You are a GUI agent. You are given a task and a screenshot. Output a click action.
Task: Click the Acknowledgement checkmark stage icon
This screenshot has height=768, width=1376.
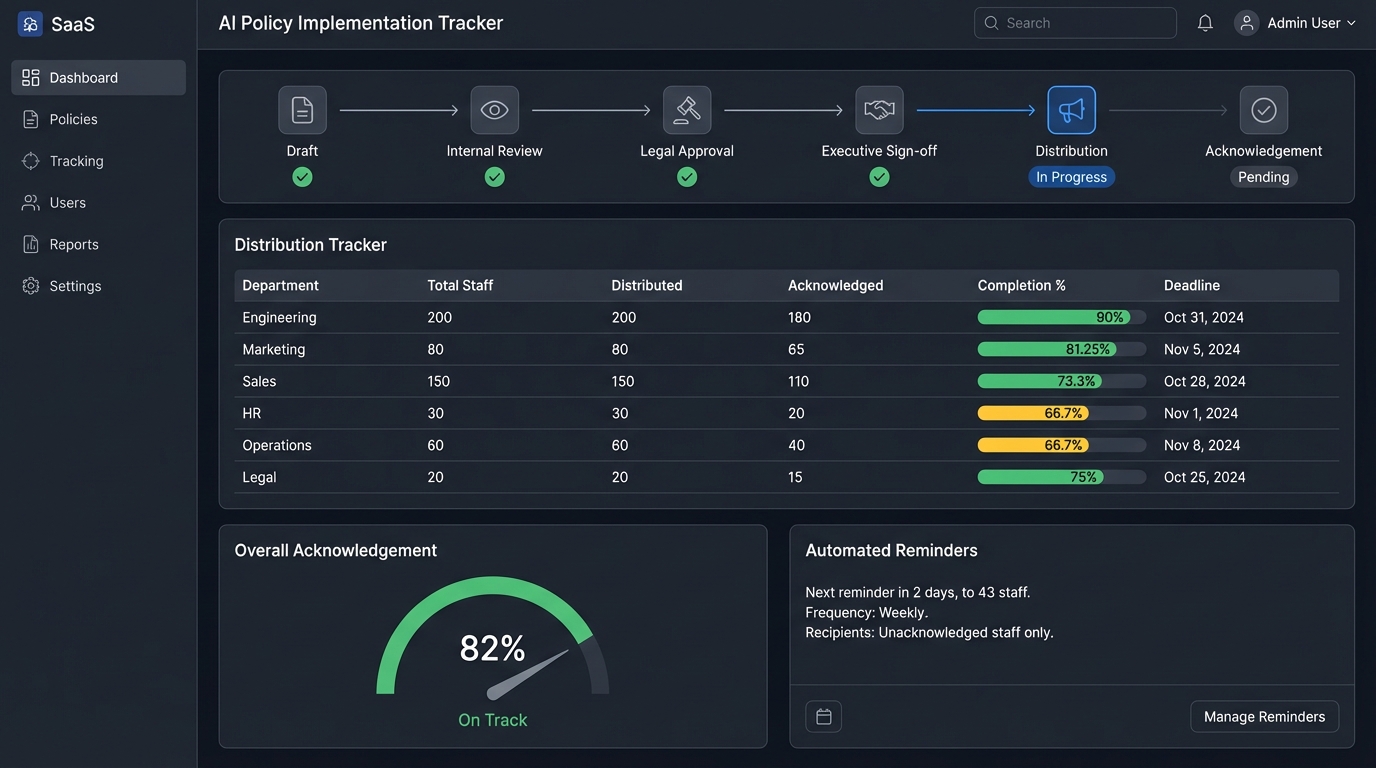pyautogui.click(x=1263, y=109)
